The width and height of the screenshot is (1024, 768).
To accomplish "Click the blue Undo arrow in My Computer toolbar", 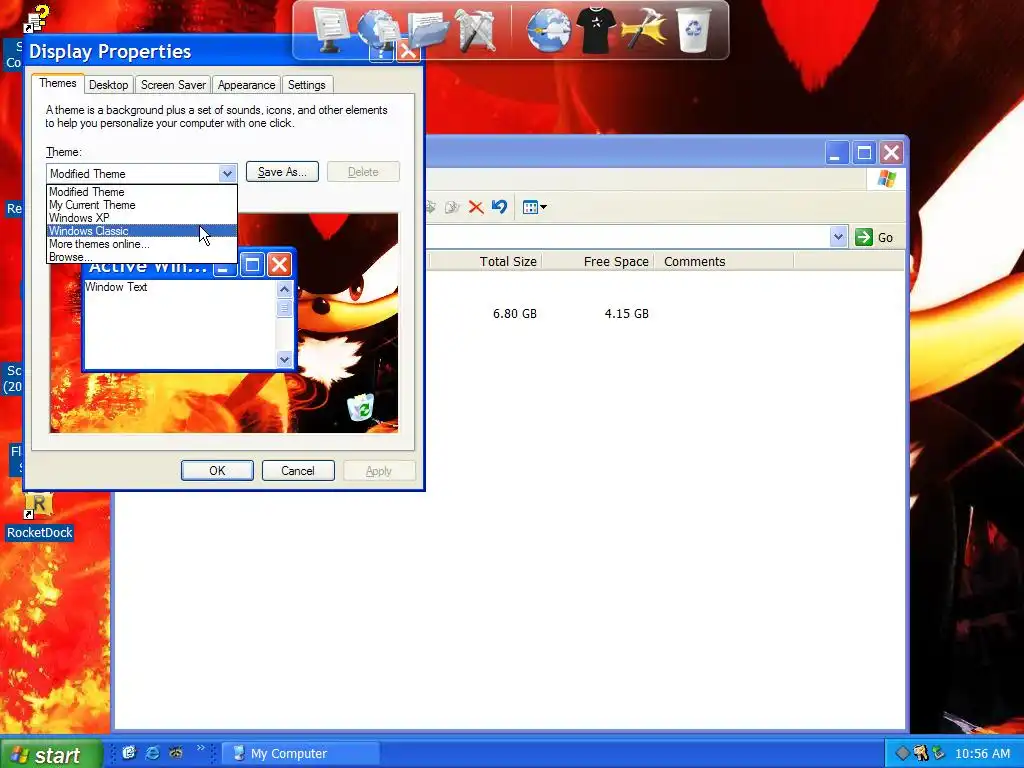I will click(x=500, y=207).
